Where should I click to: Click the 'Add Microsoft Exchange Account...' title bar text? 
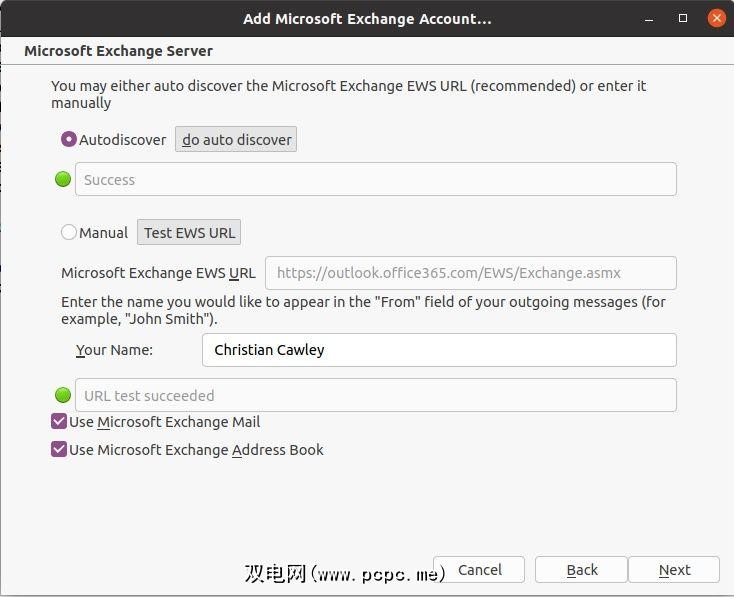(x=367, y=19)
